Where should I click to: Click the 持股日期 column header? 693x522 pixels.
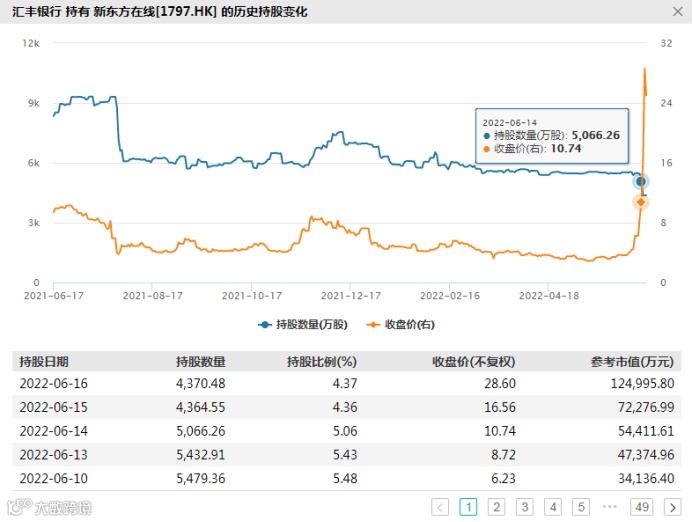(44, 362)
